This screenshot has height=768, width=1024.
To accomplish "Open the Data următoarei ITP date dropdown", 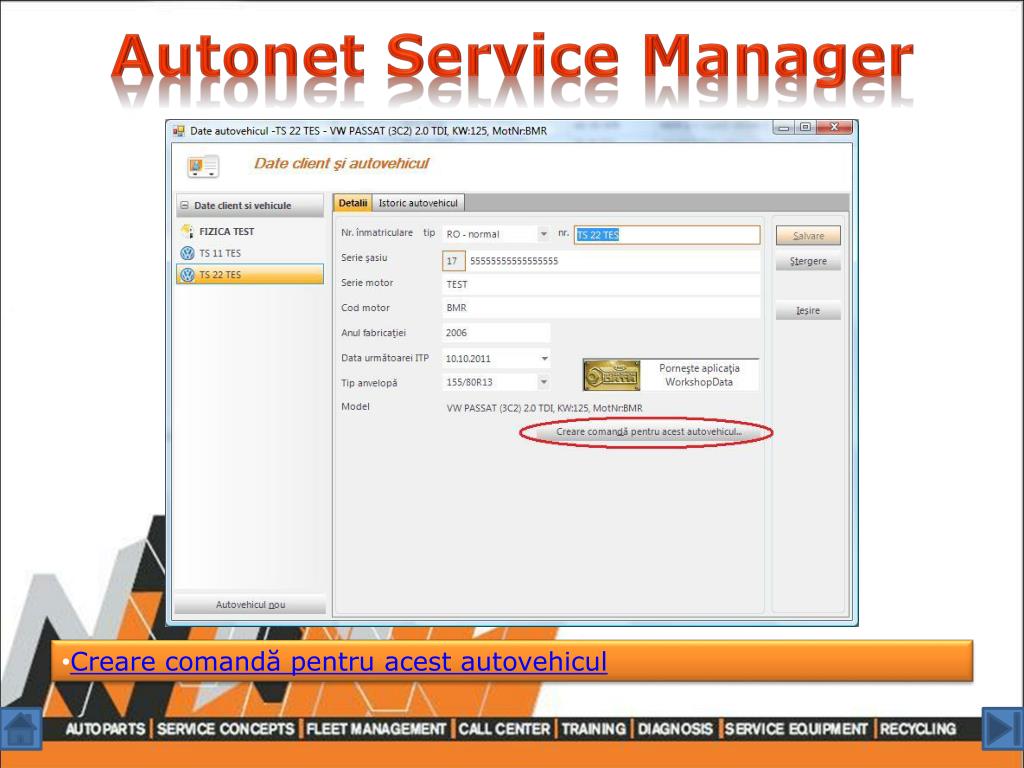I will (x=544, y=359).
